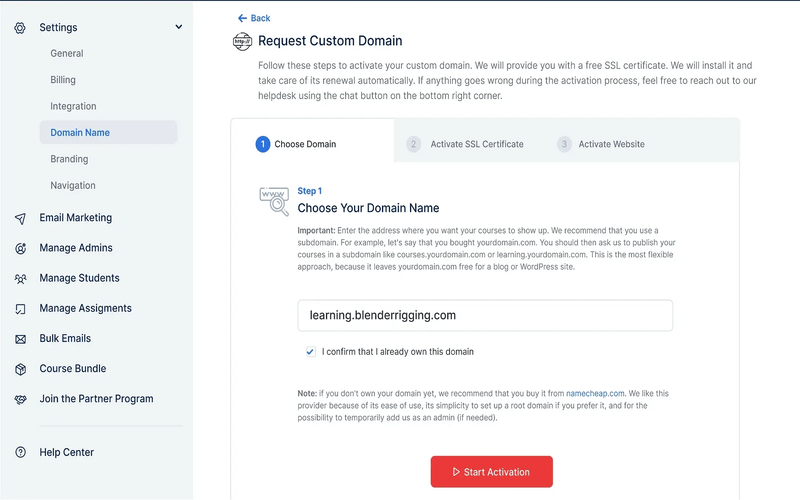Viewport: 800px width, 500px height.
Task: Click the Manage Assignments icon
Action: (20, 309)
